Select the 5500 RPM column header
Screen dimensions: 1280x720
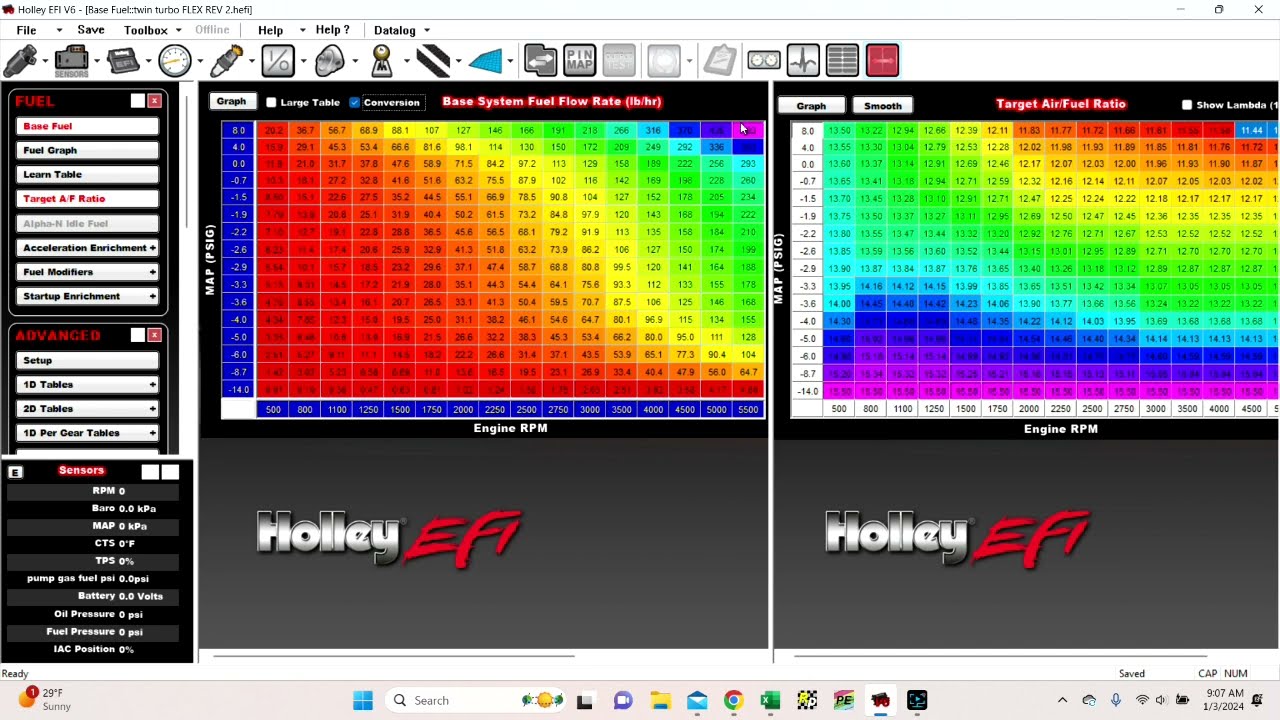tap(748, 409)
